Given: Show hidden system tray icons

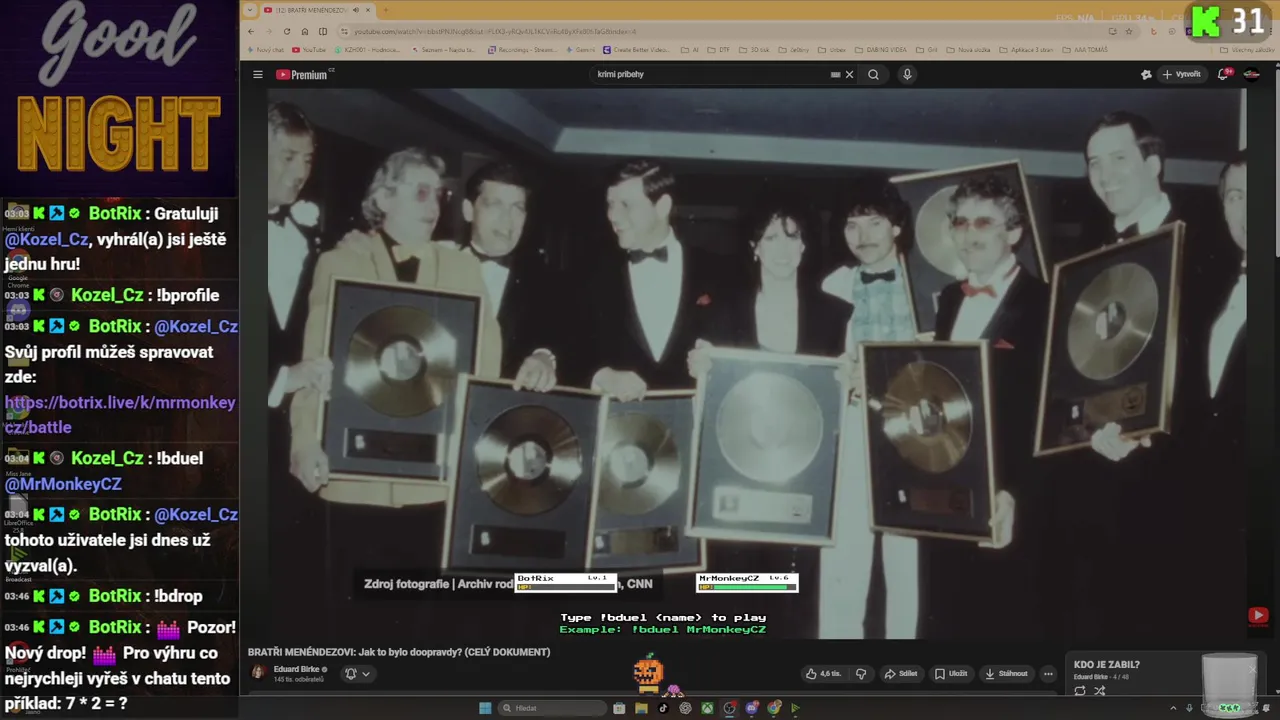Looking at the screenshot, I should (x=1173, y=708).
